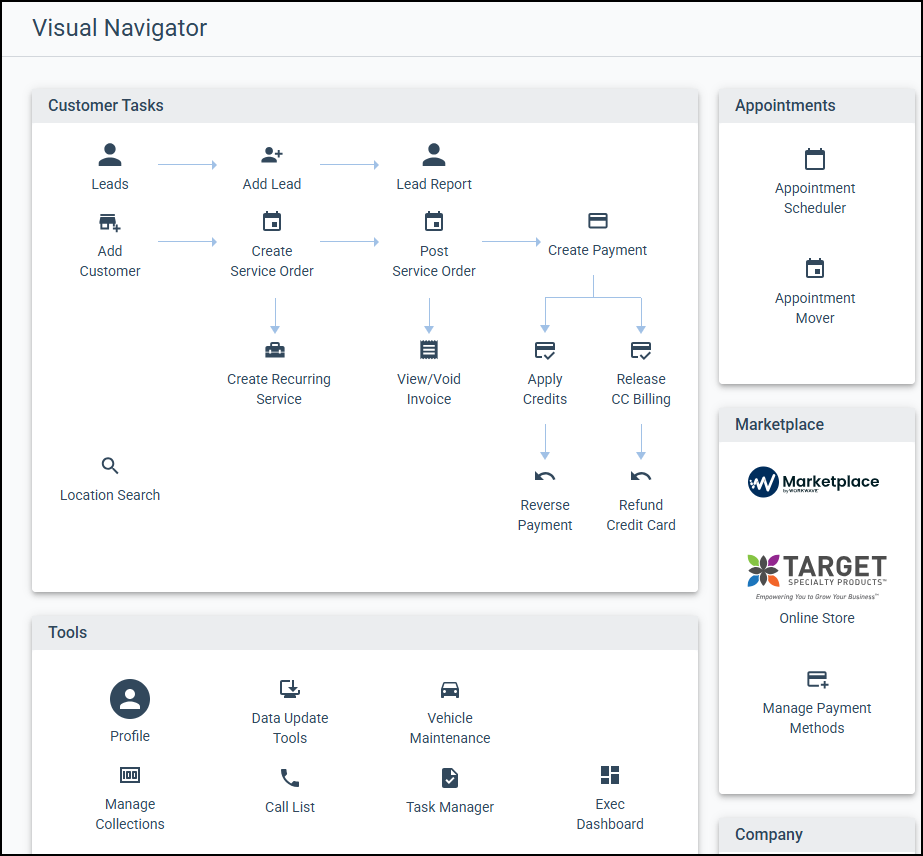Click the Vehicle Maintenance icon

(x=450, y=689)
